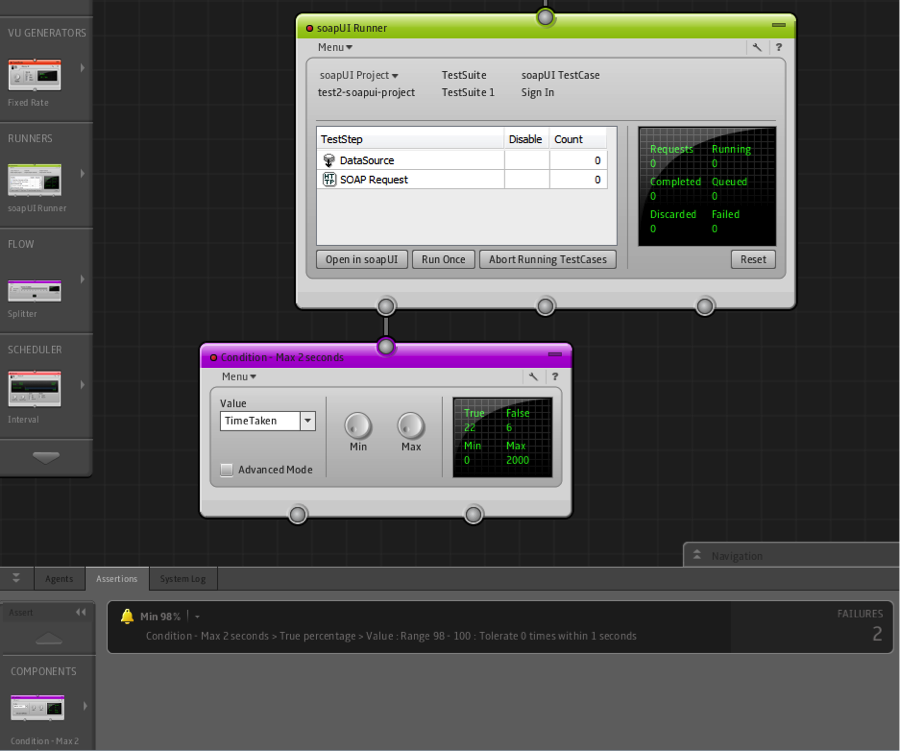Expand the Scheduler category arrow
900x751 pixels.
83,385
